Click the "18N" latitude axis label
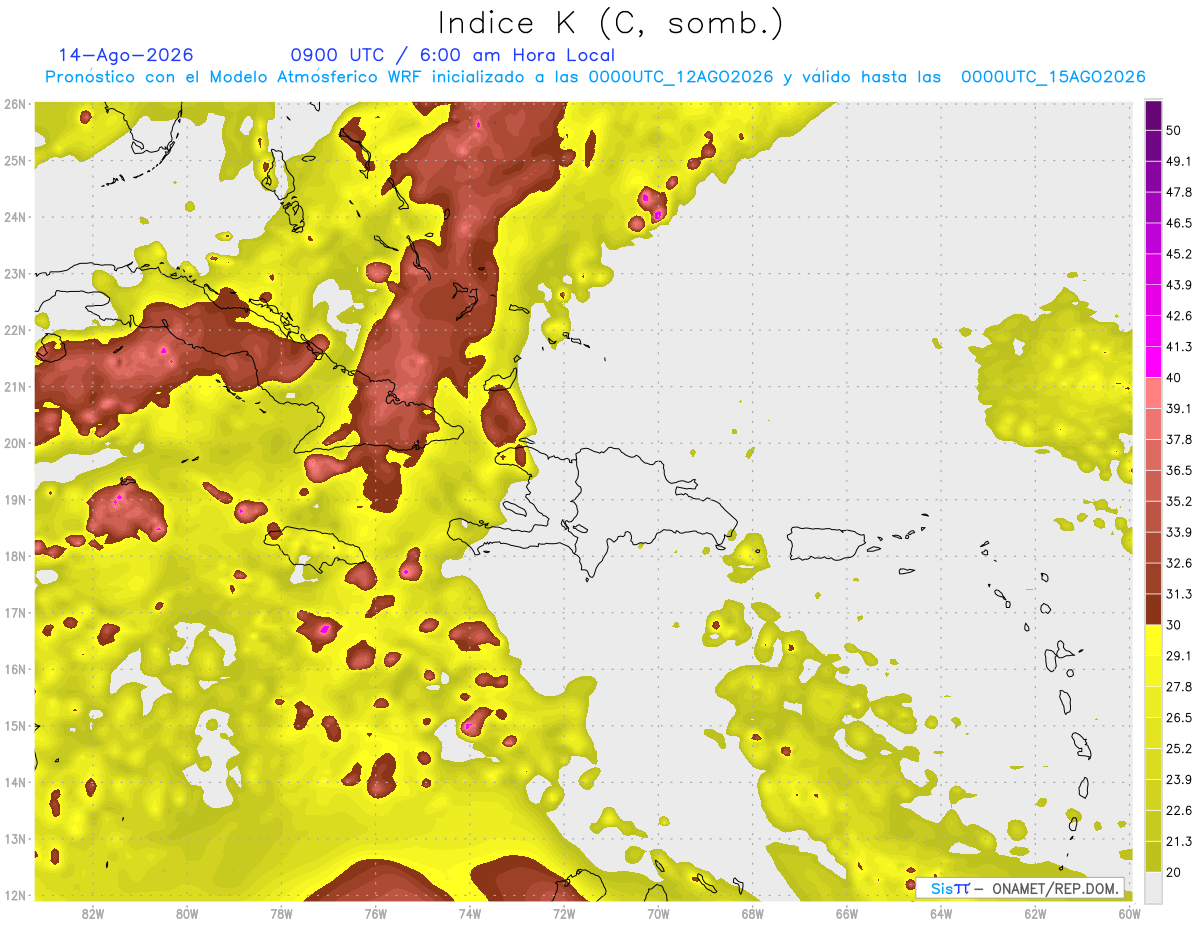The height and width of the screenshot is (927, 1200). tap(15, 556)
